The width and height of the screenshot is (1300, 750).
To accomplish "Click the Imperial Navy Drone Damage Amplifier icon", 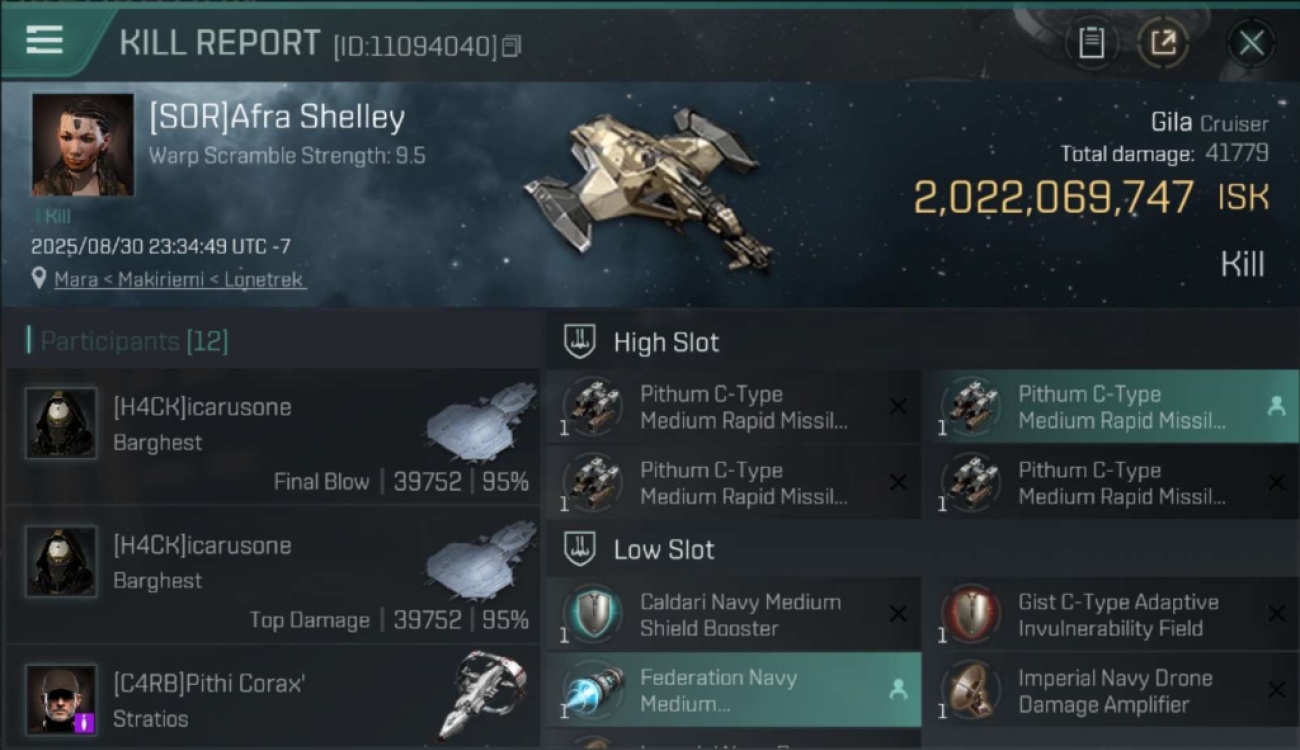I will click(972, 690).
